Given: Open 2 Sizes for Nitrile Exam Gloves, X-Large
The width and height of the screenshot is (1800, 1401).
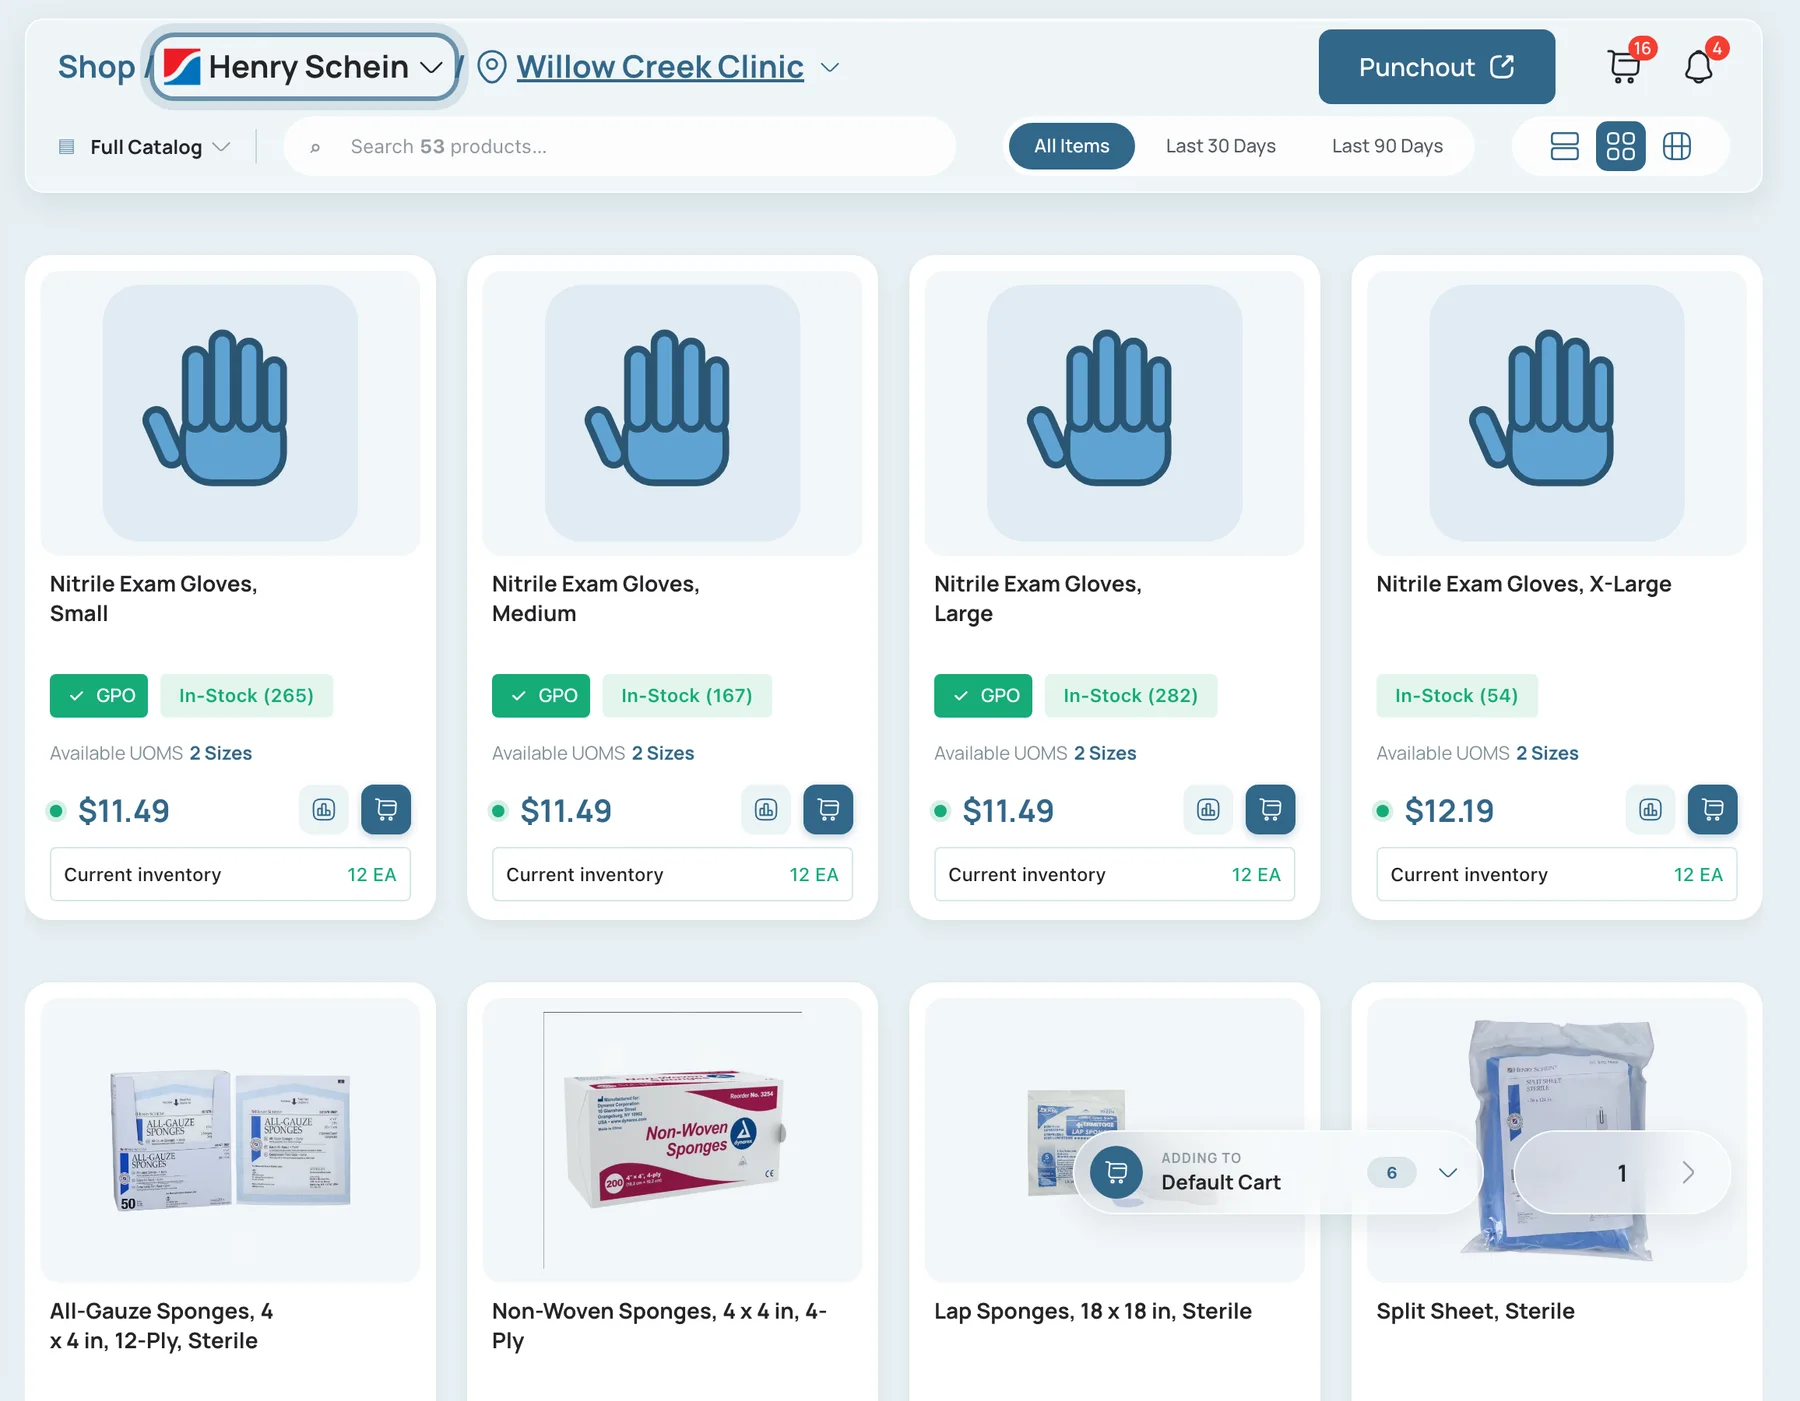Looking at the screenshot, I should click(1547, 753).
